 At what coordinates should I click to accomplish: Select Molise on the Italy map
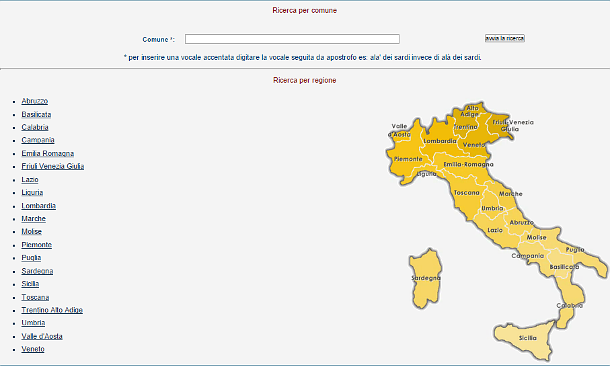click(536, 237)
